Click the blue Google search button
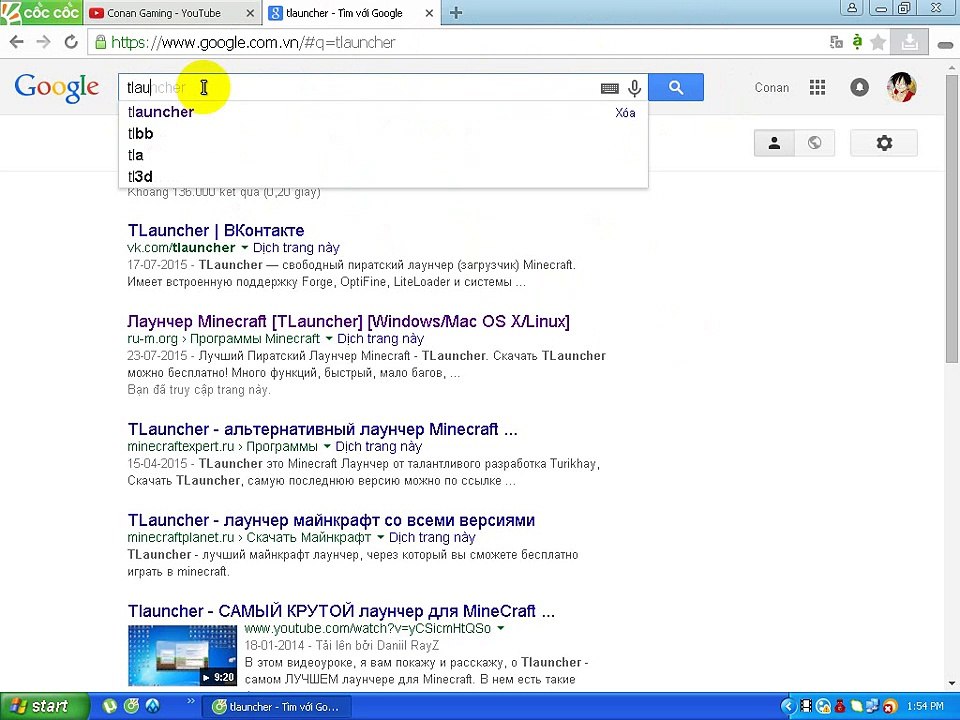 676,88
